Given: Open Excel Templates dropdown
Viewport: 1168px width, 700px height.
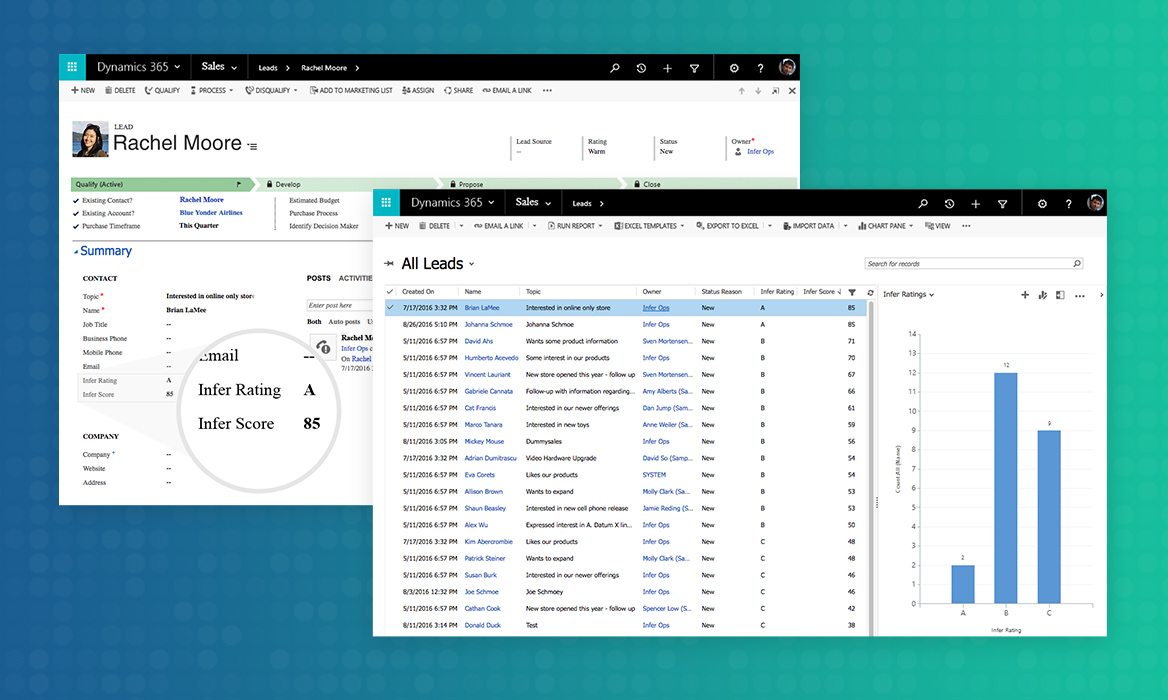Looking at the screenshot, I should coord(682,226).
